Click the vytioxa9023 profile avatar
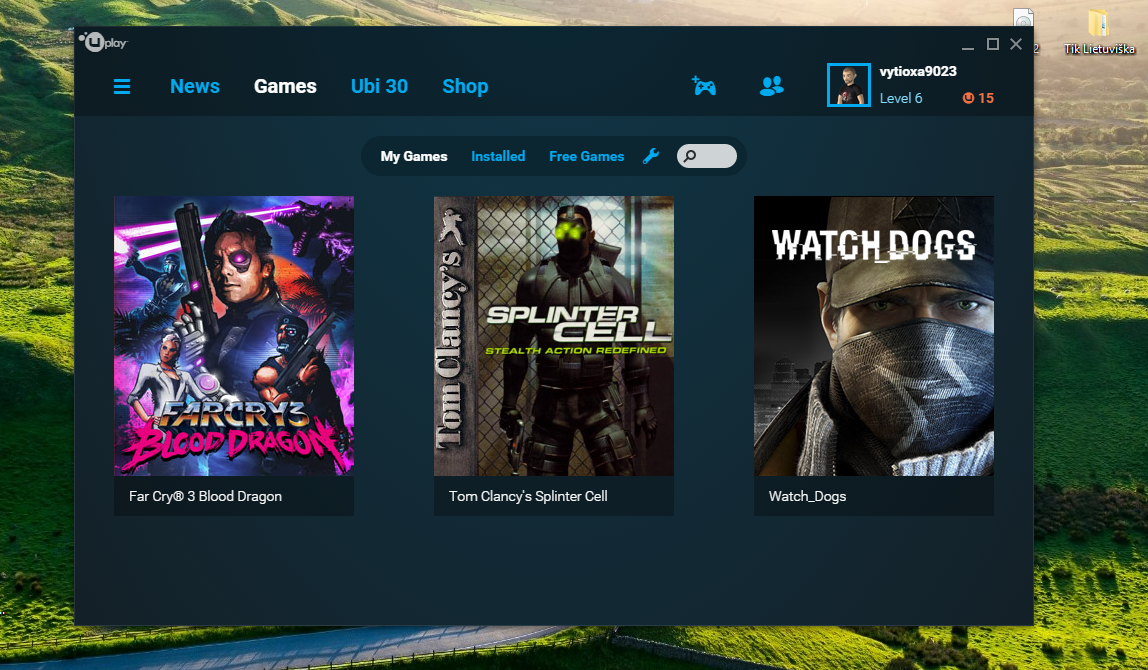The width and height of the screenshot is (1148, 670). click(849, 85)
